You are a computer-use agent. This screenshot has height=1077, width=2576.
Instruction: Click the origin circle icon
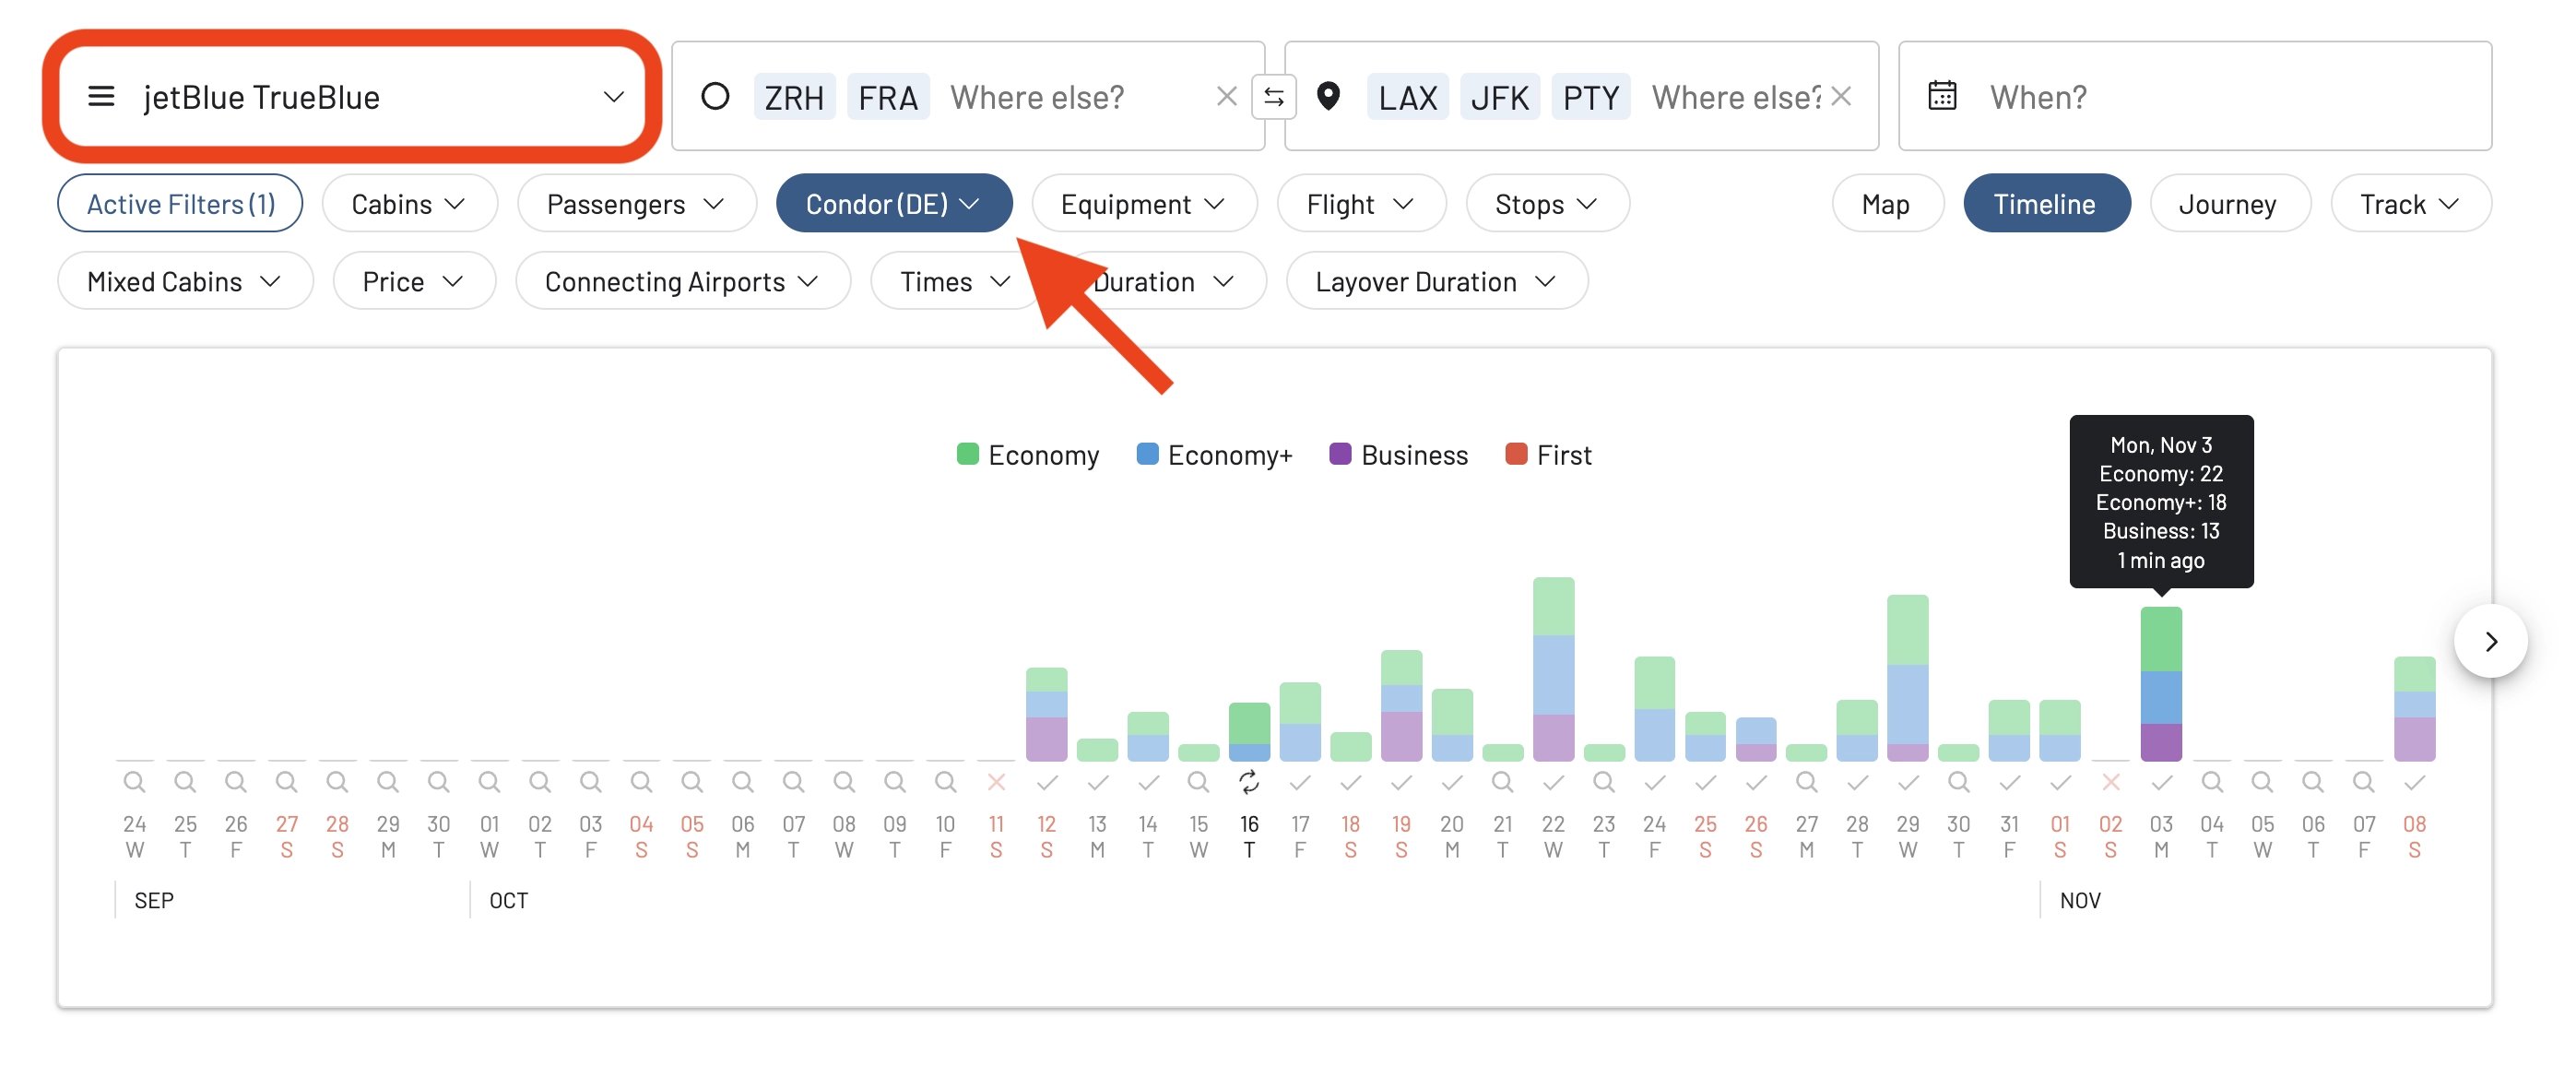point(715,97)
